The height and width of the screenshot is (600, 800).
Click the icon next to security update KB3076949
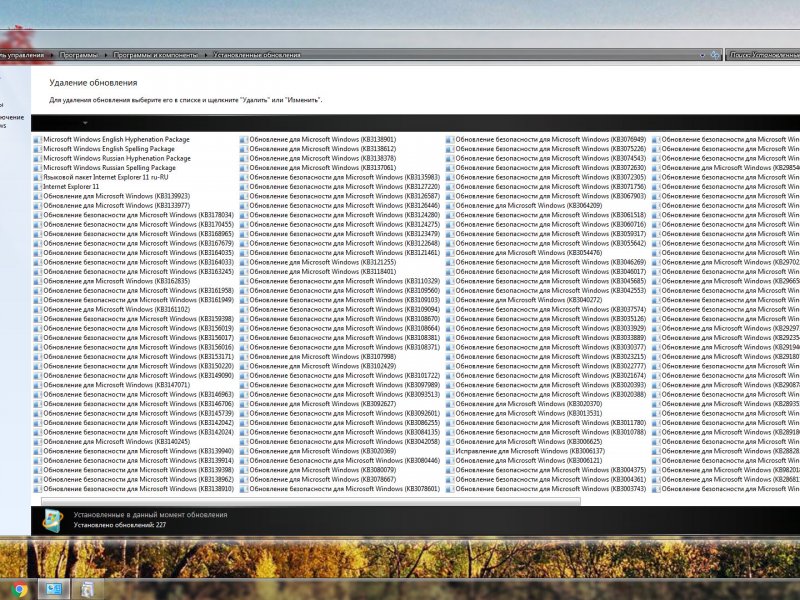click(449, 140)
